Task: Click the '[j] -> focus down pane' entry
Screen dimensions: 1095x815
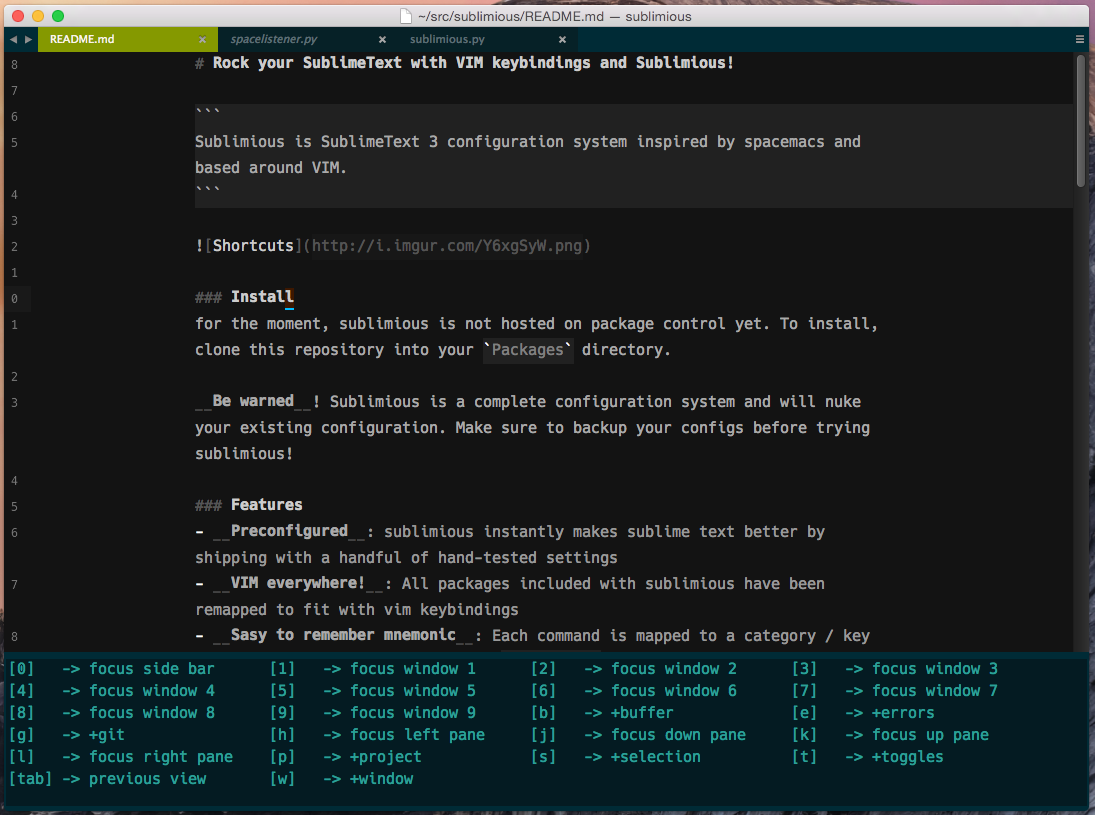Action: [638, 735]
